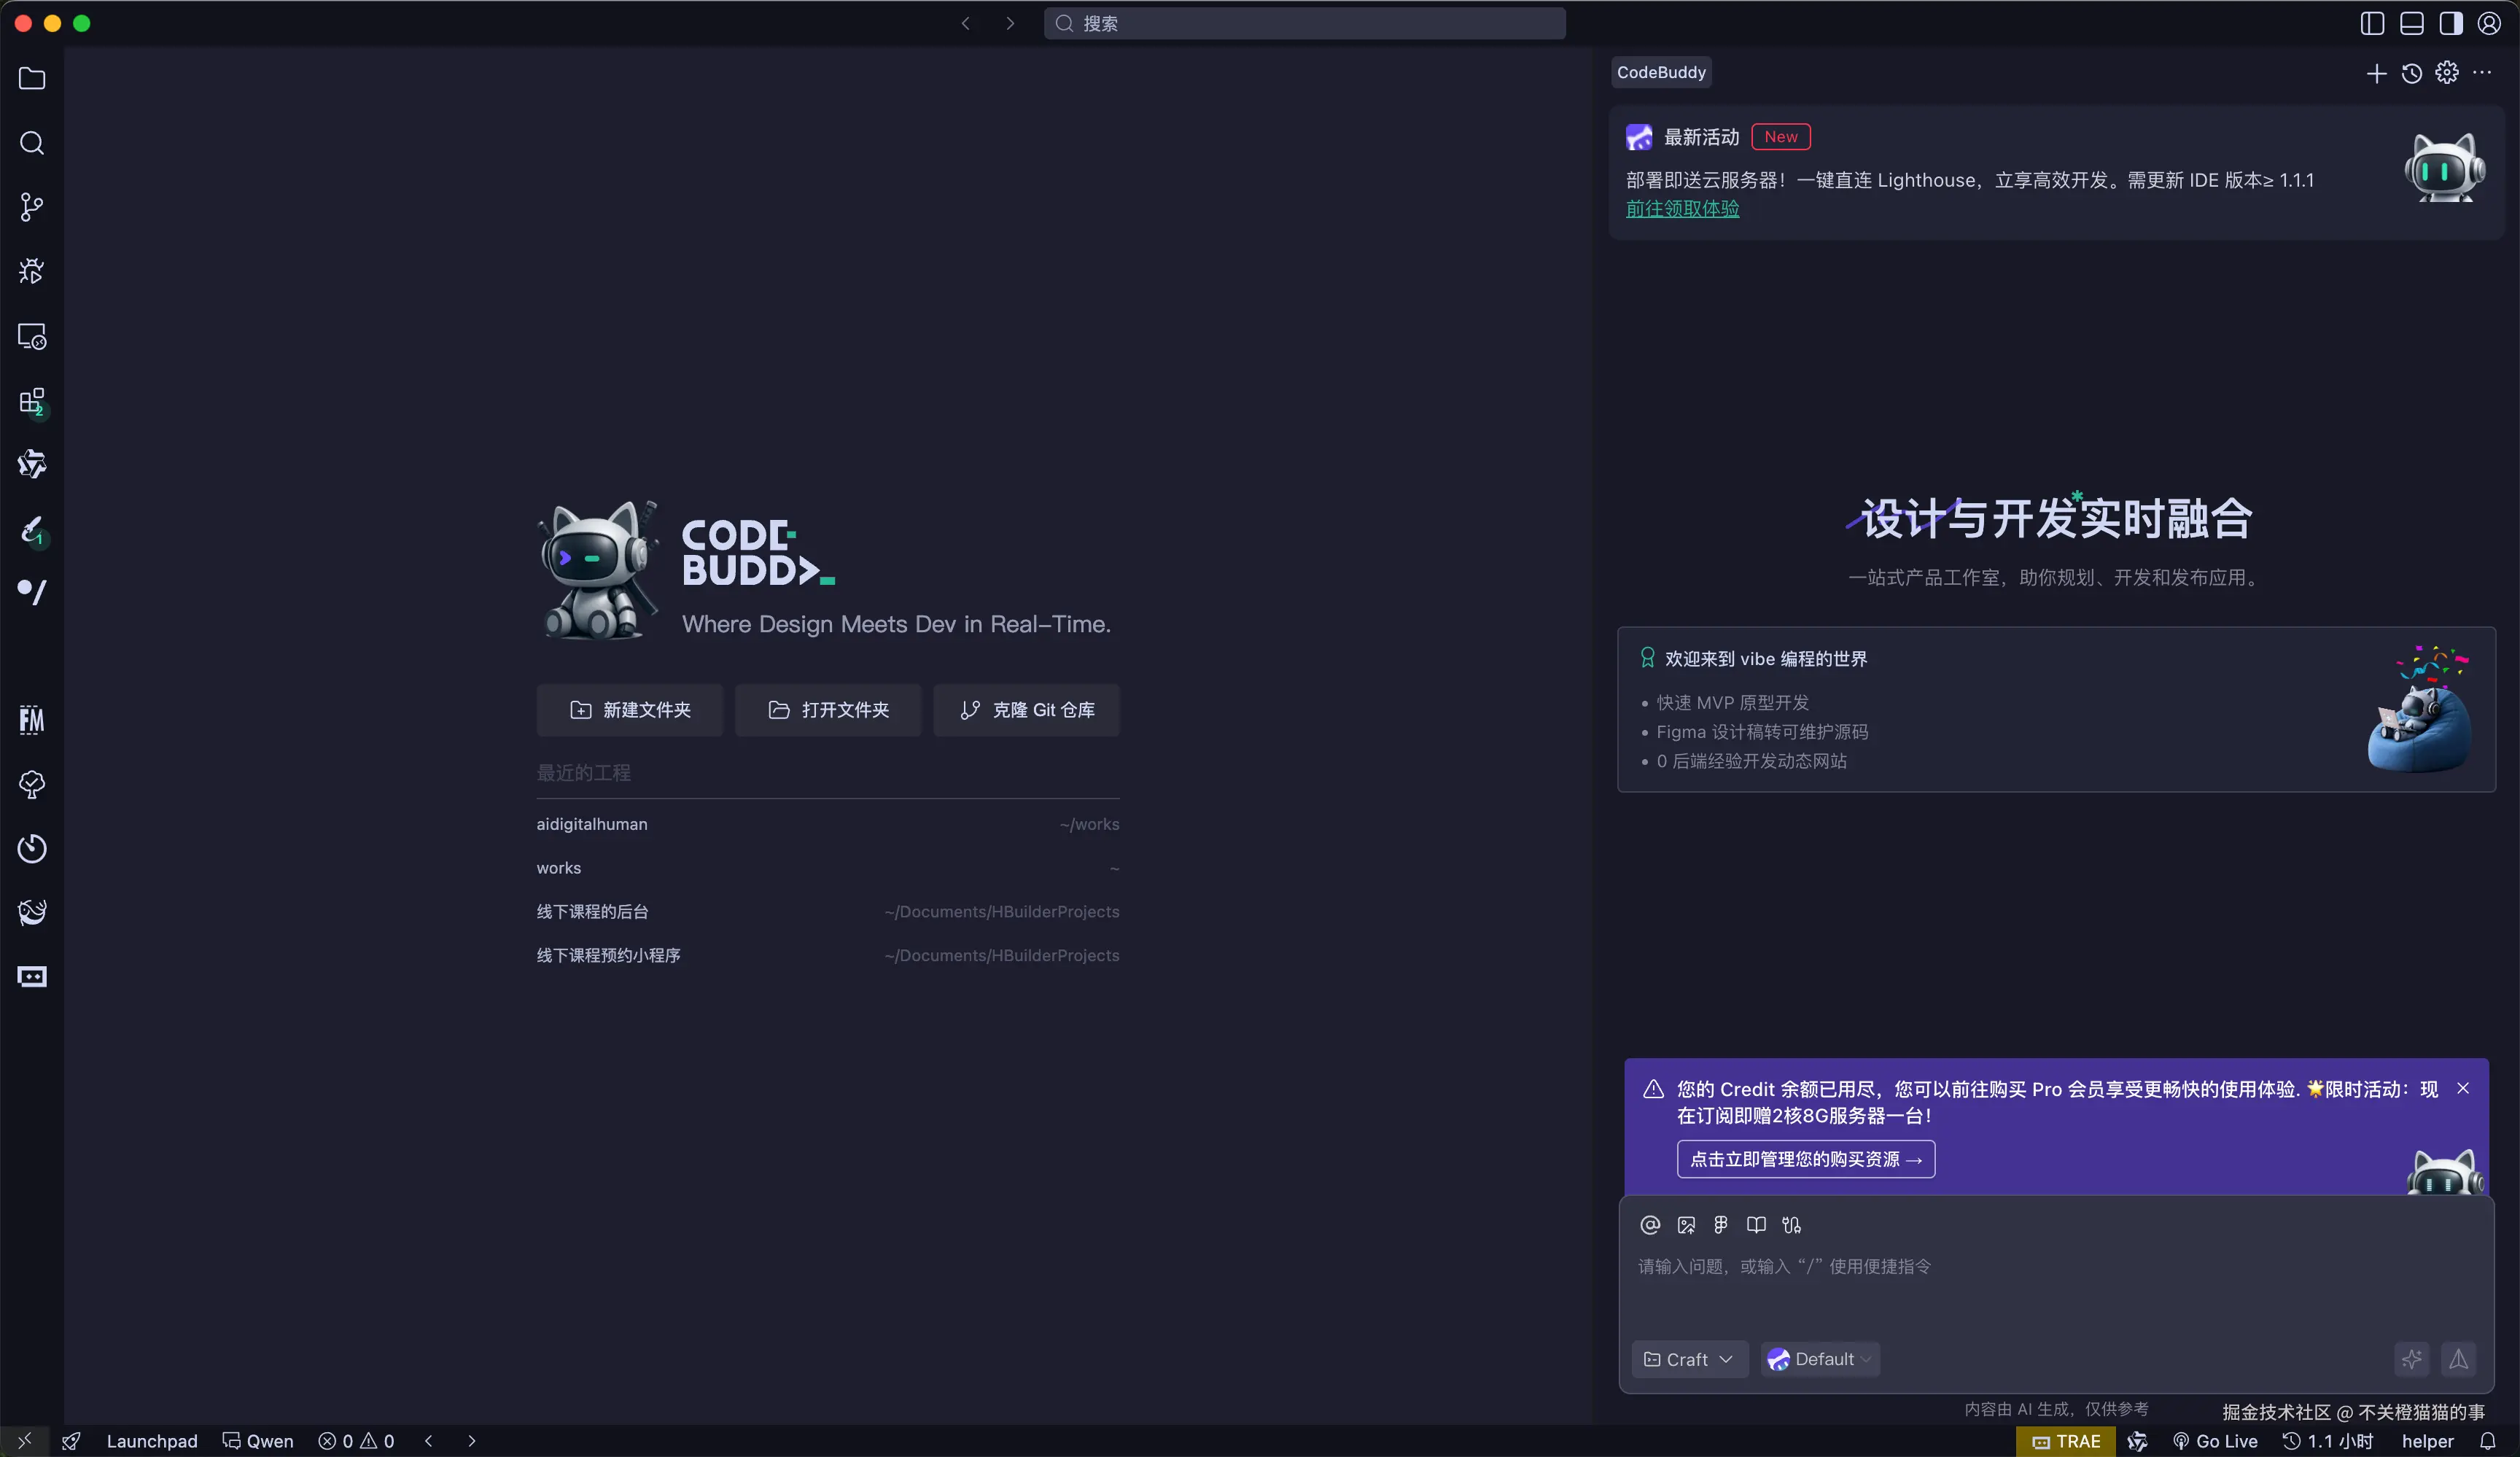Click the chat history clock icon
The width and height of the screenshot is (2520, 1457).
(x=2411, y=73)
